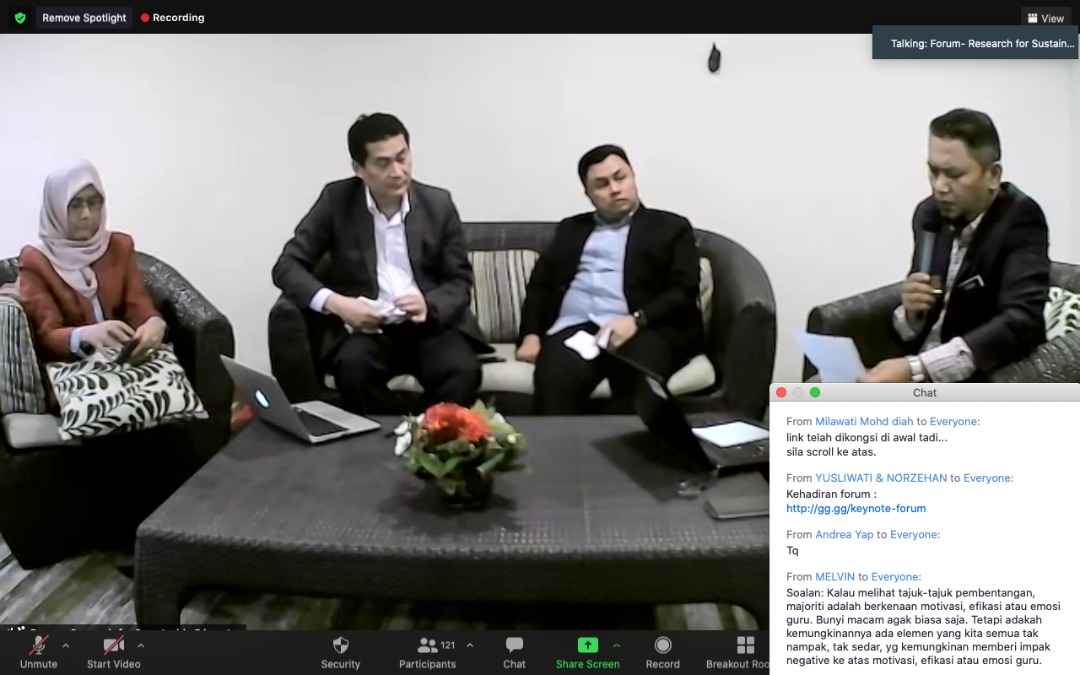Screen dimensions: 1080x675
Task: Click the Chat bubble icon in the toolbar
Action: [514, 645]
